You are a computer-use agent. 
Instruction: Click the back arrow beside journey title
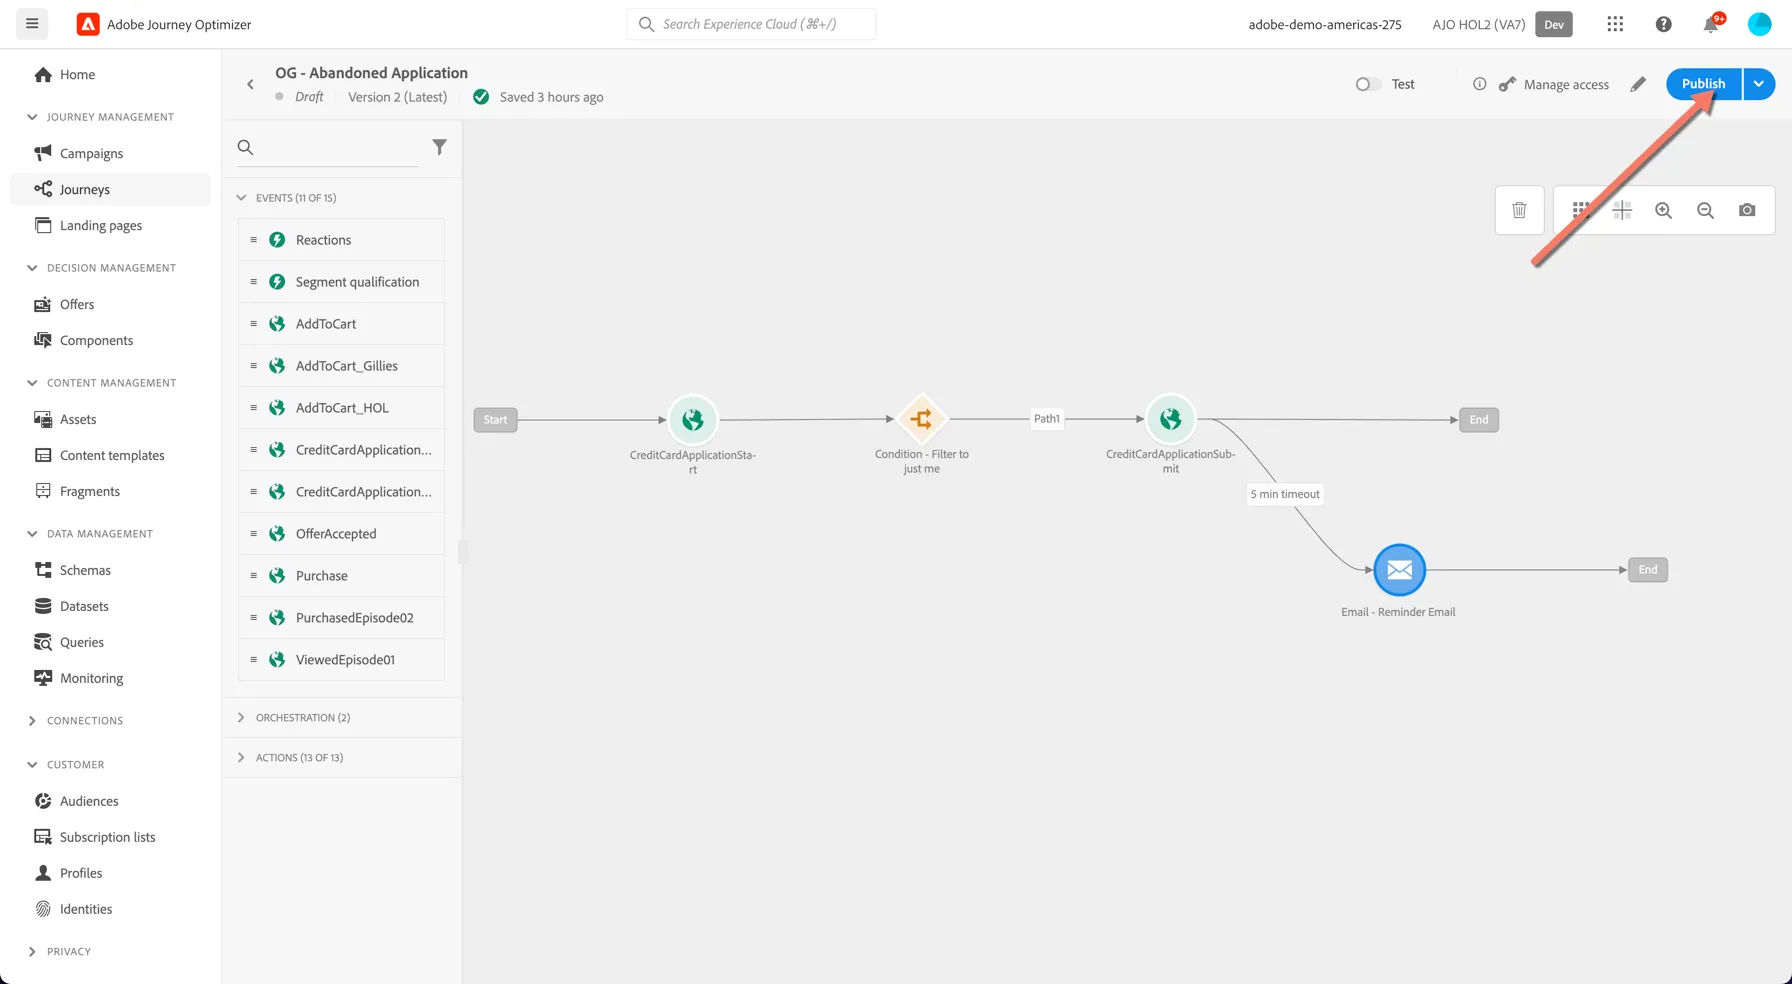coord(250,84)
